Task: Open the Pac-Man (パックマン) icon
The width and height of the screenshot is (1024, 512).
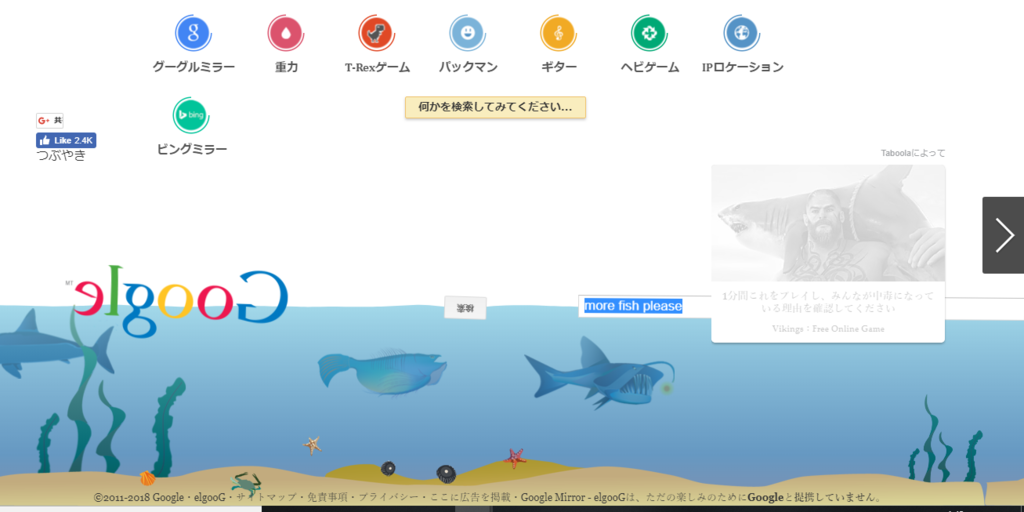Action: (467, 33)
